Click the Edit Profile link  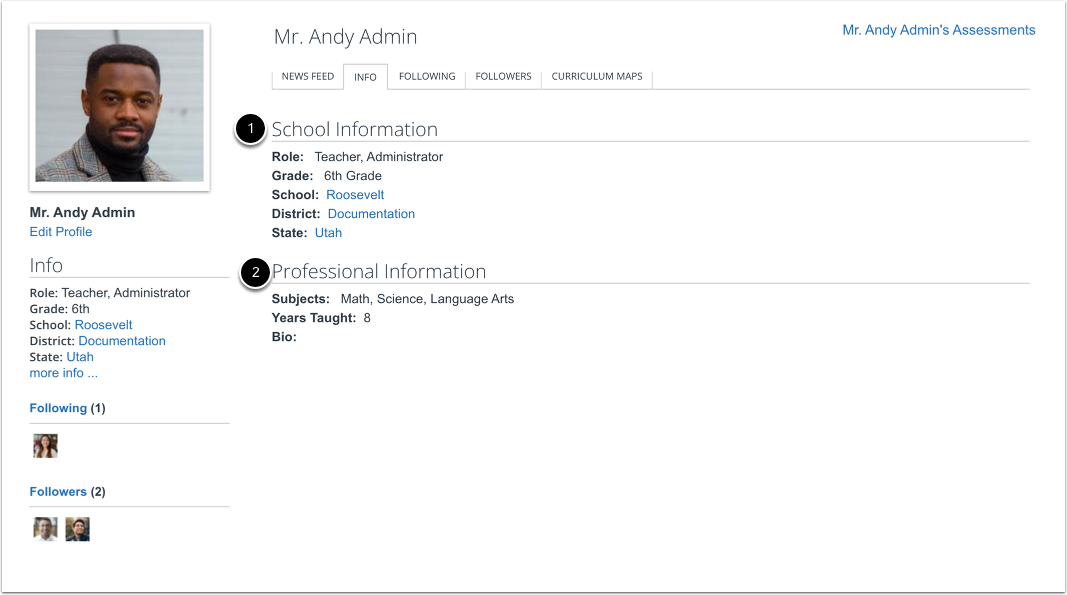[x=60, y=231]
